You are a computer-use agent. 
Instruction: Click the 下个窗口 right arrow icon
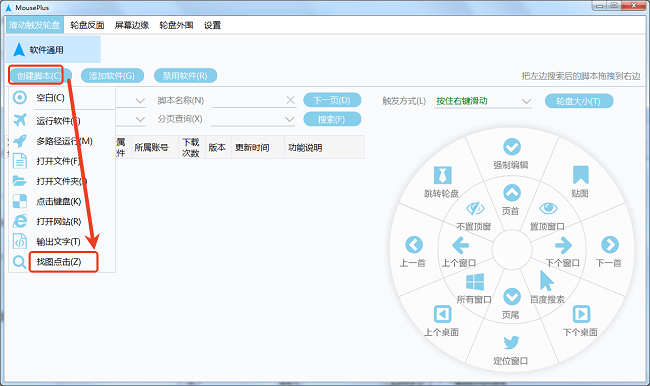[x=563, y=245]
